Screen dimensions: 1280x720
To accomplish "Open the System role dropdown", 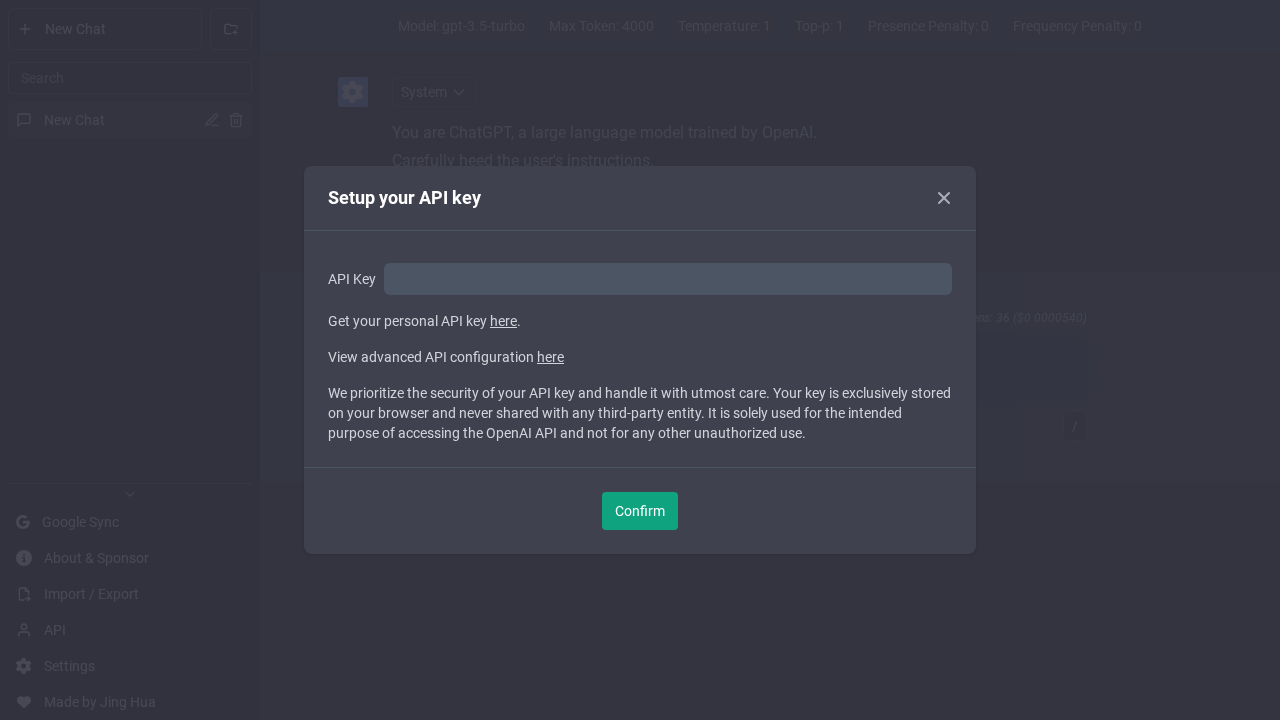I will 434,92.
